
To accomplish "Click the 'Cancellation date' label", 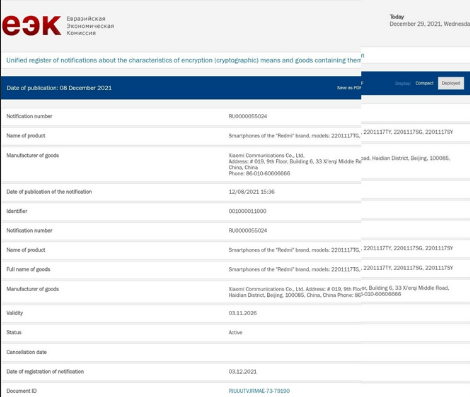I will [27, 352].
